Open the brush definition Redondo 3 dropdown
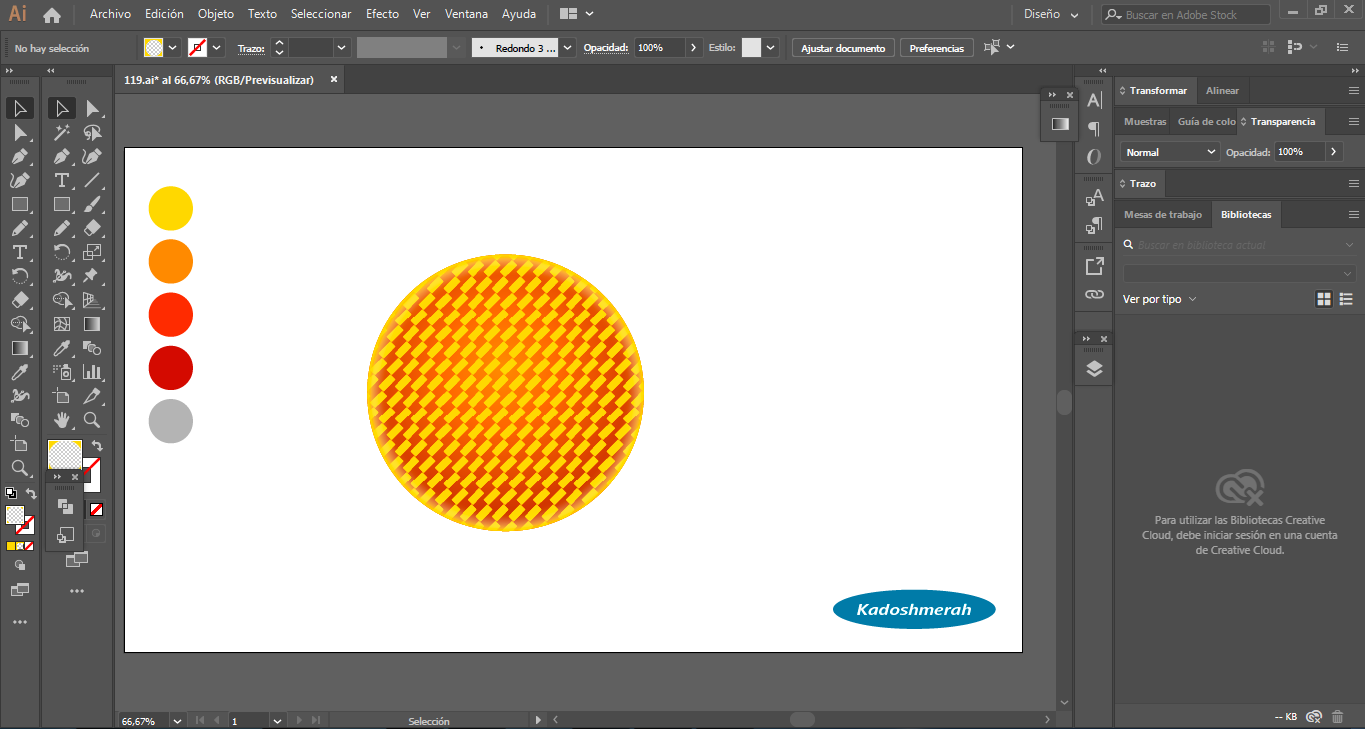The width and height of the screenshot is (1365, 729). click(x=568, y=48)
